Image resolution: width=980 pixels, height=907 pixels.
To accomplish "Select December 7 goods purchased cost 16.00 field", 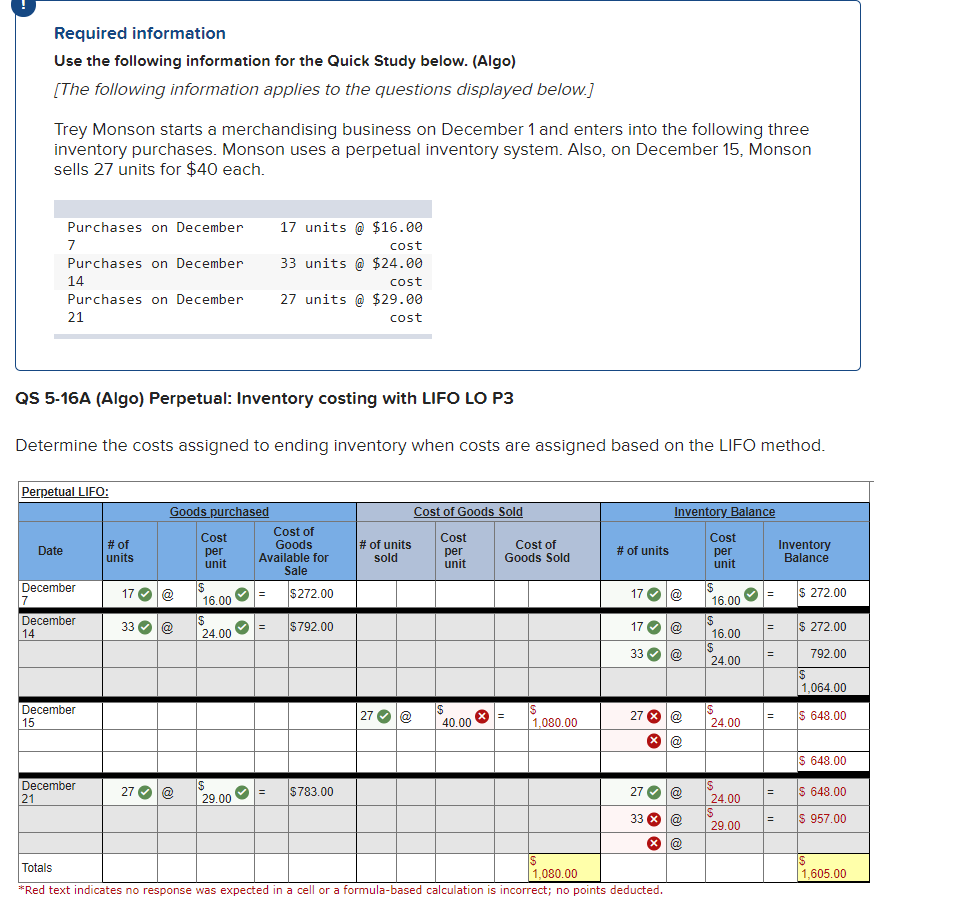I will (x=225, y=594).
